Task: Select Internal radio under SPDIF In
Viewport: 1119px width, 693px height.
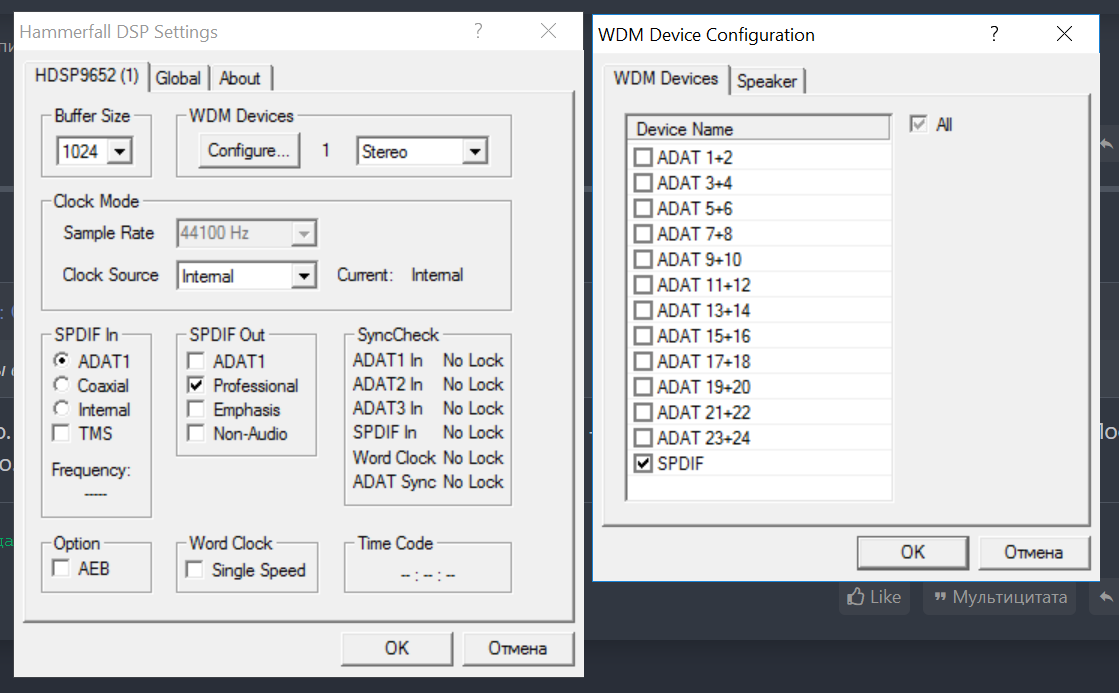Action: 62,409
